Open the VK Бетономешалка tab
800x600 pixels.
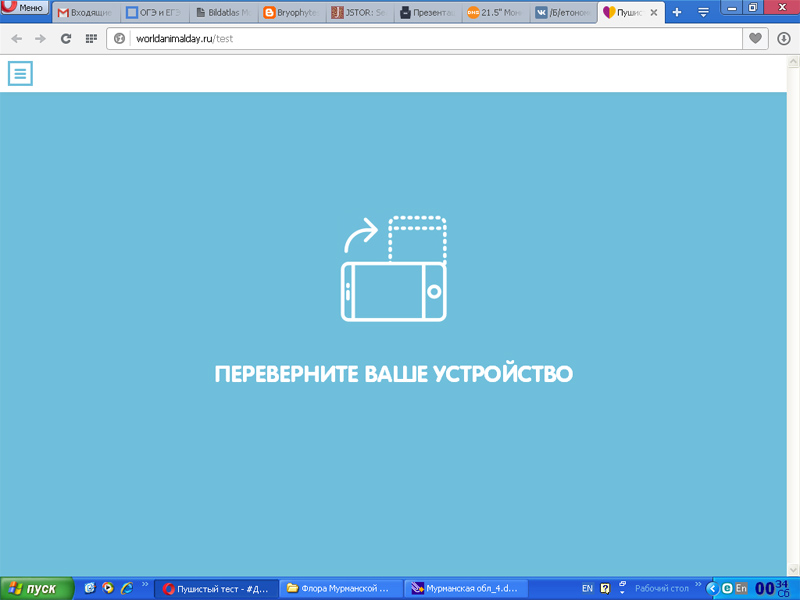[x=565, y=13]
